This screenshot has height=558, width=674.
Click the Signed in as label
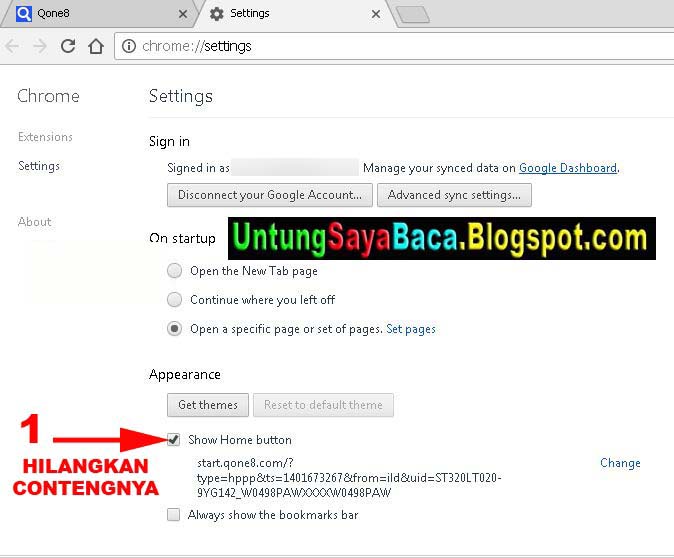[x=198, y=168]
